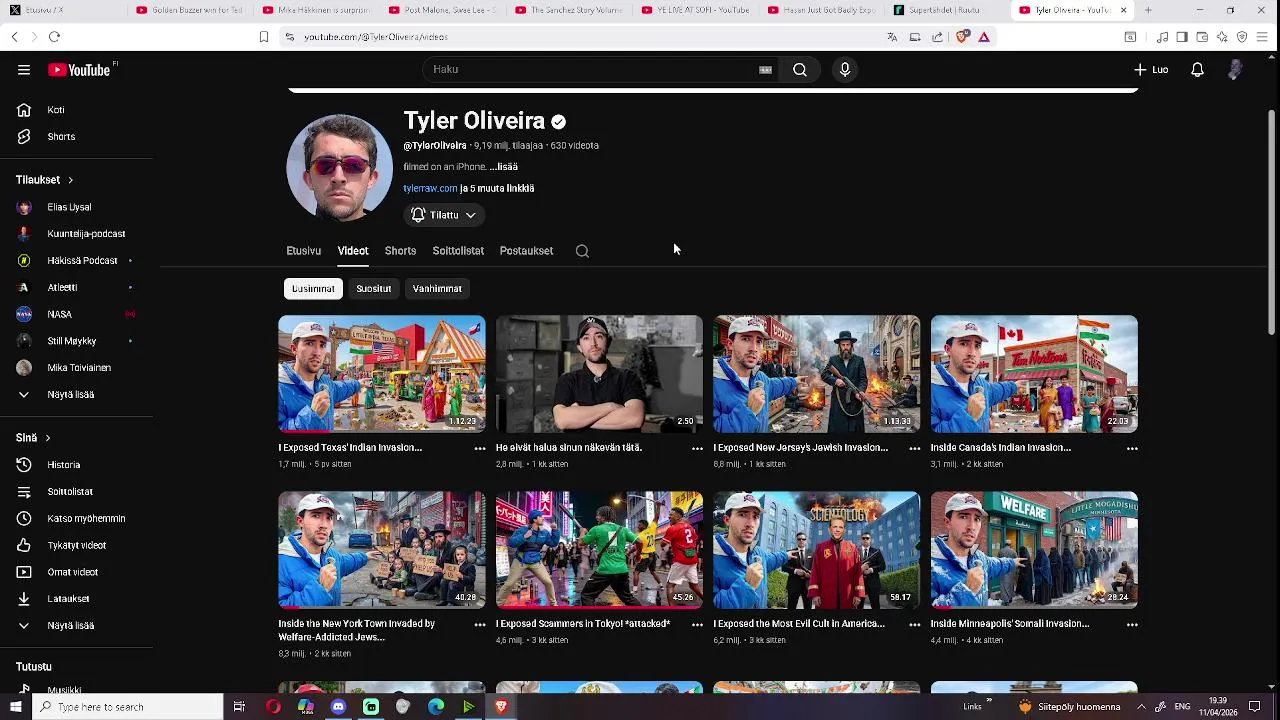1280x720 pixels.
Task: Open options for Texas' Indian Invasion video
Action: click(480, 449)
